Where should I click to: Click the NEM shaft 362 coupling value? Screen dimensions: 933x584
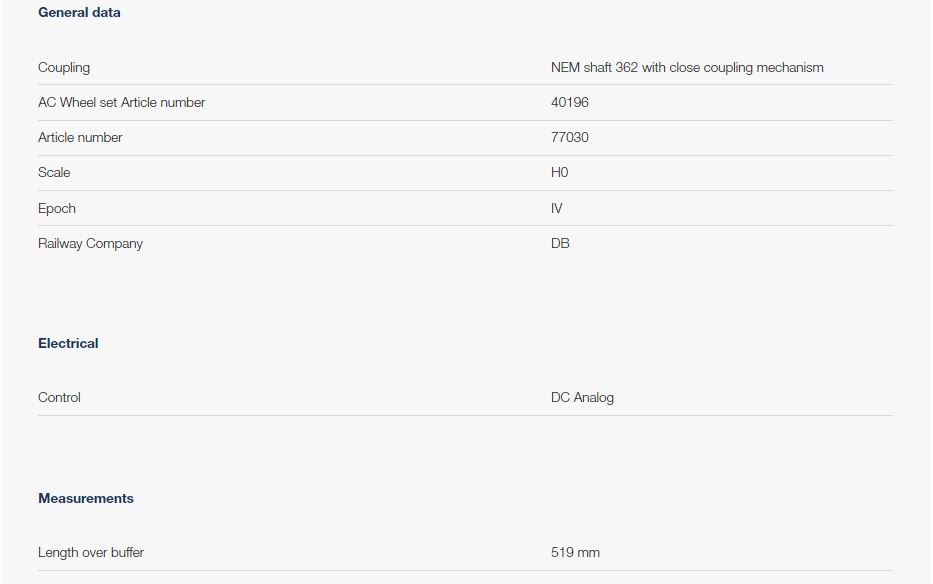(687, 67)
